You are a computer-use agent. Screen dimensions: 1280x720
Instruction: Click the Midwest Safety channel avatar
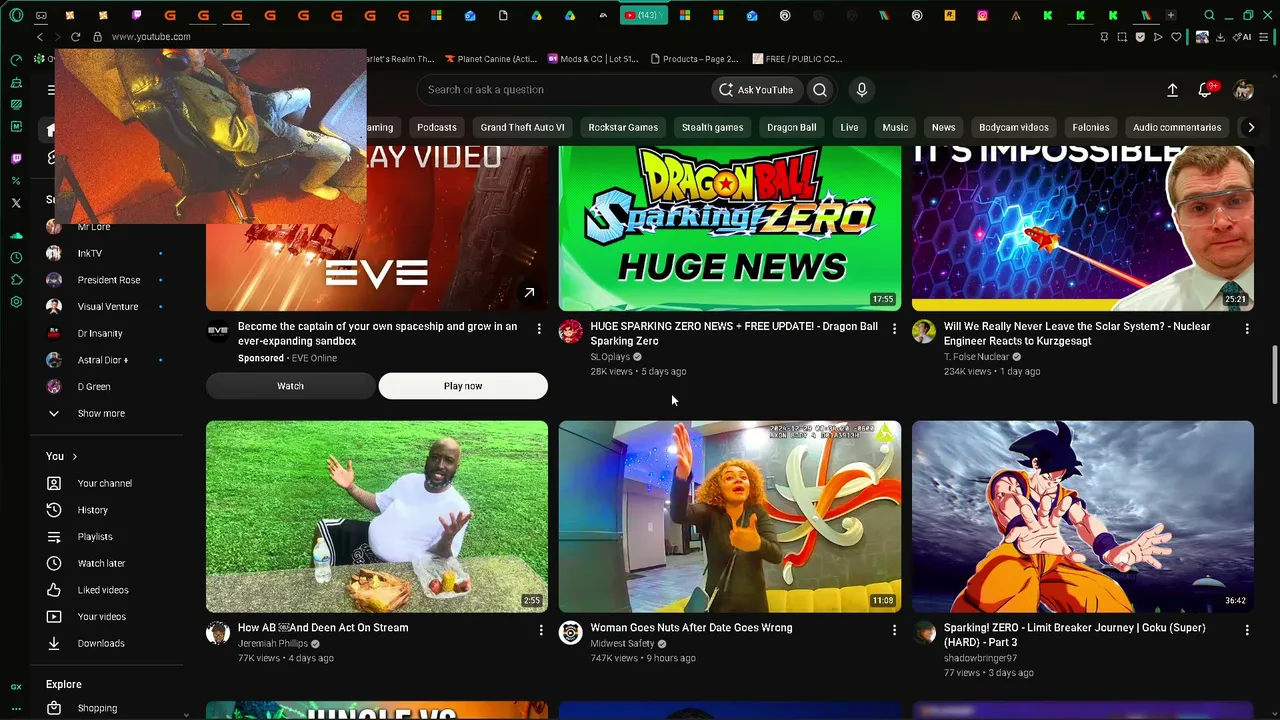click(x=571, y=633)
